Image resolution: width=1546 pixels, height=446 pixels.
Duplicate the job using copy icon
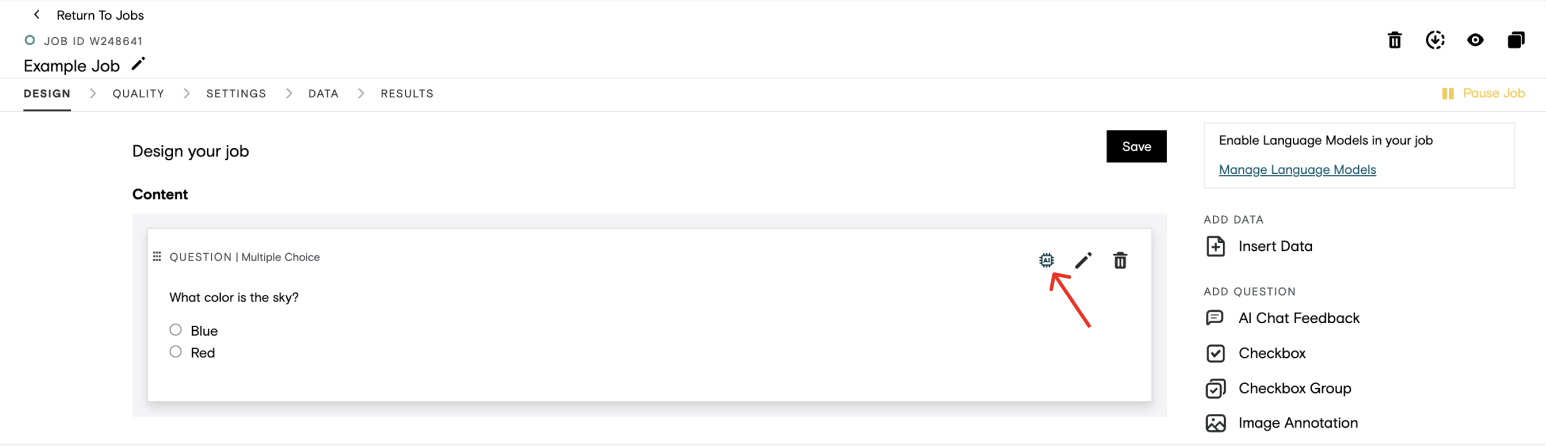tap(1516, 40)
